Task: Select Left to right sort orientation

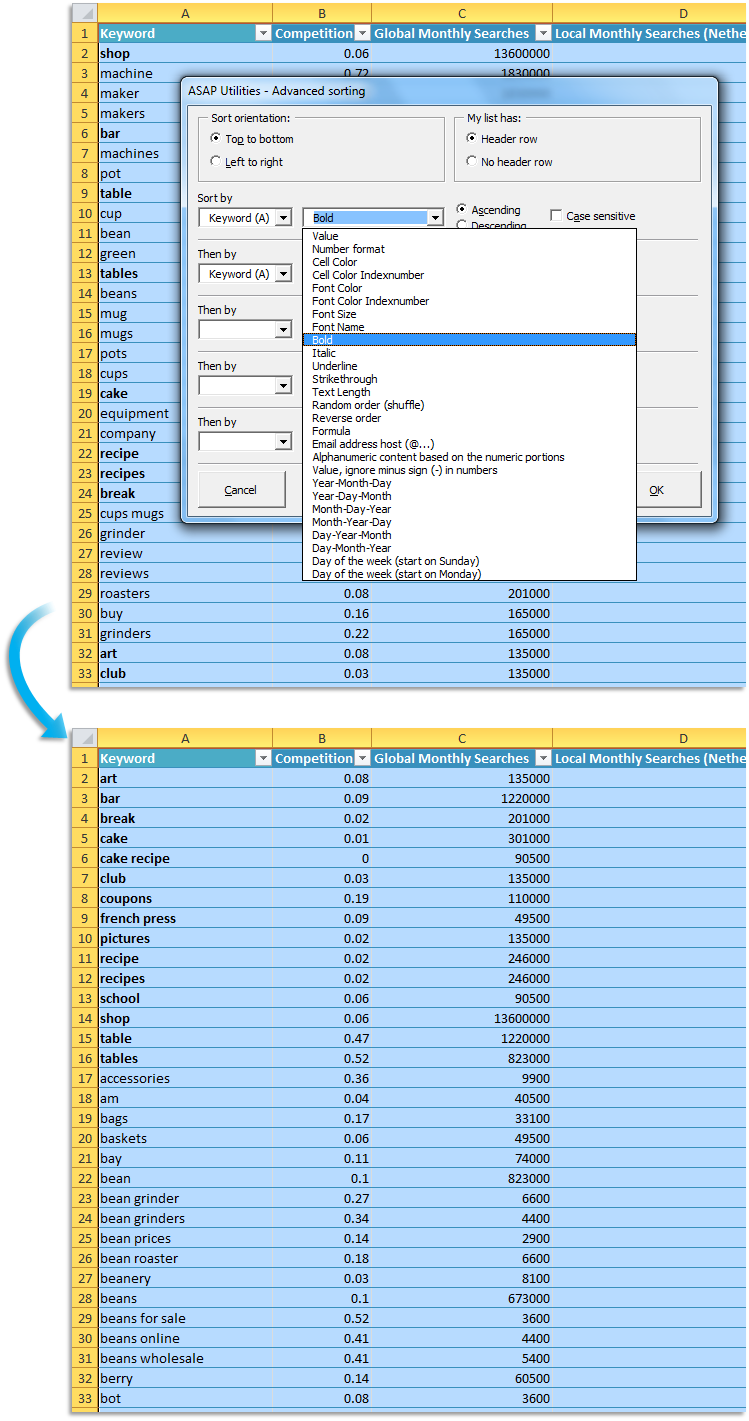Action: click(x=216, y=161)
